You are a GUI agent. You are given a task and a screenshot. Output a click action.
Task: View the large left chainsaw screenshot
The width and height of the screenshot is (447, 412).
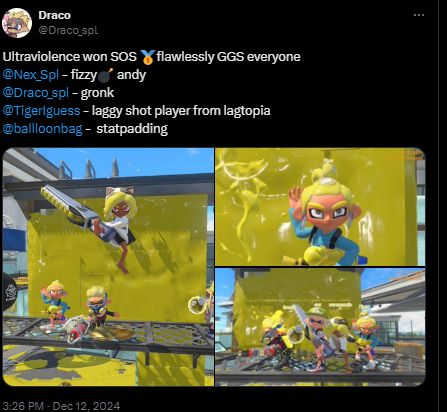click(x=108, y=267)
